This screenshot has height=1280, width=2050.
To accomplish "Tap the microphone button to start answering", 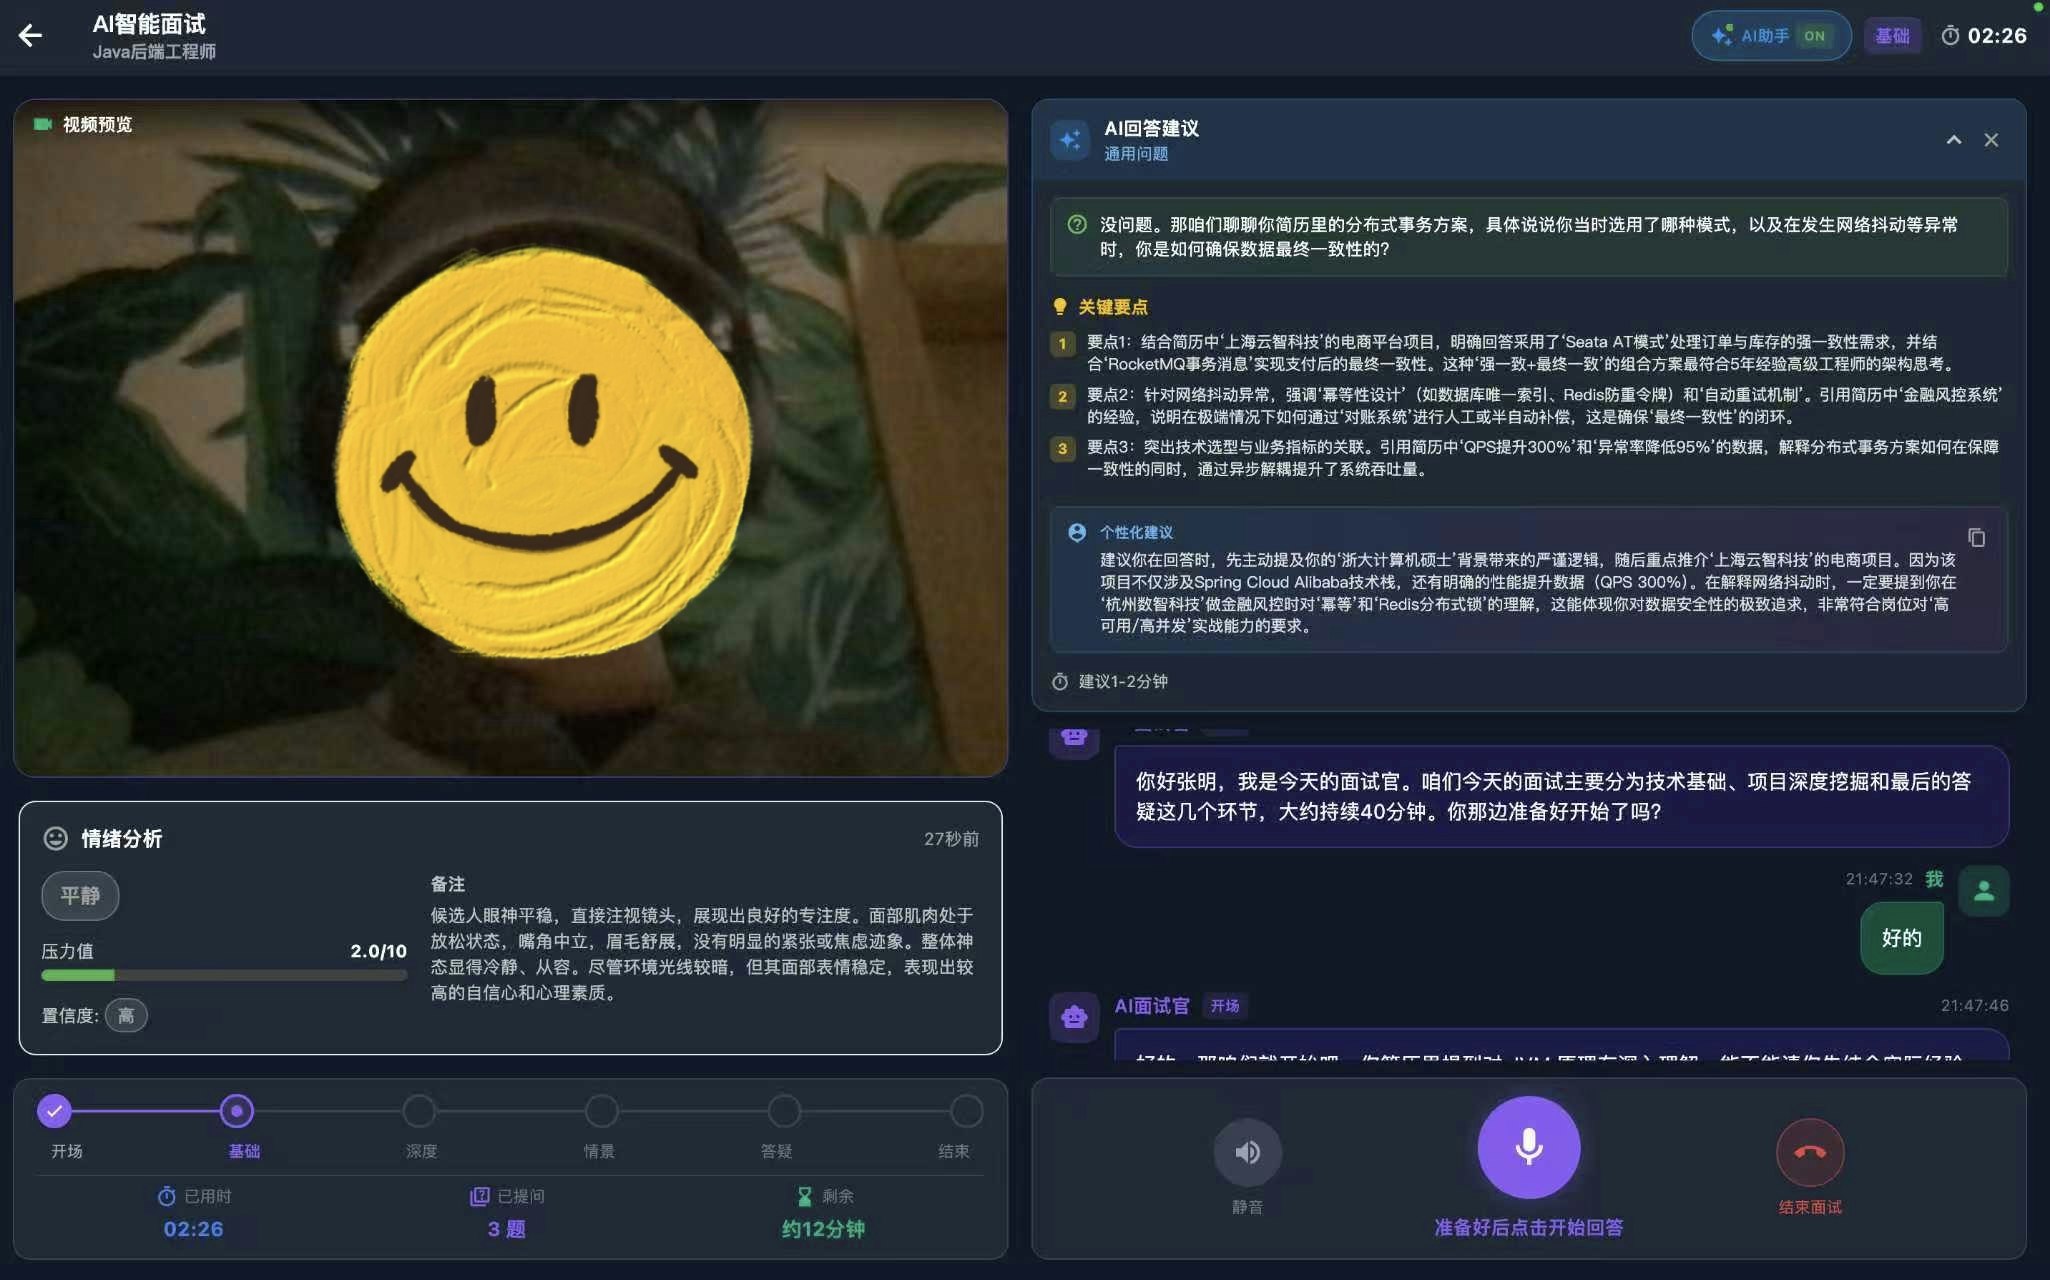I will point(1527,1148).
